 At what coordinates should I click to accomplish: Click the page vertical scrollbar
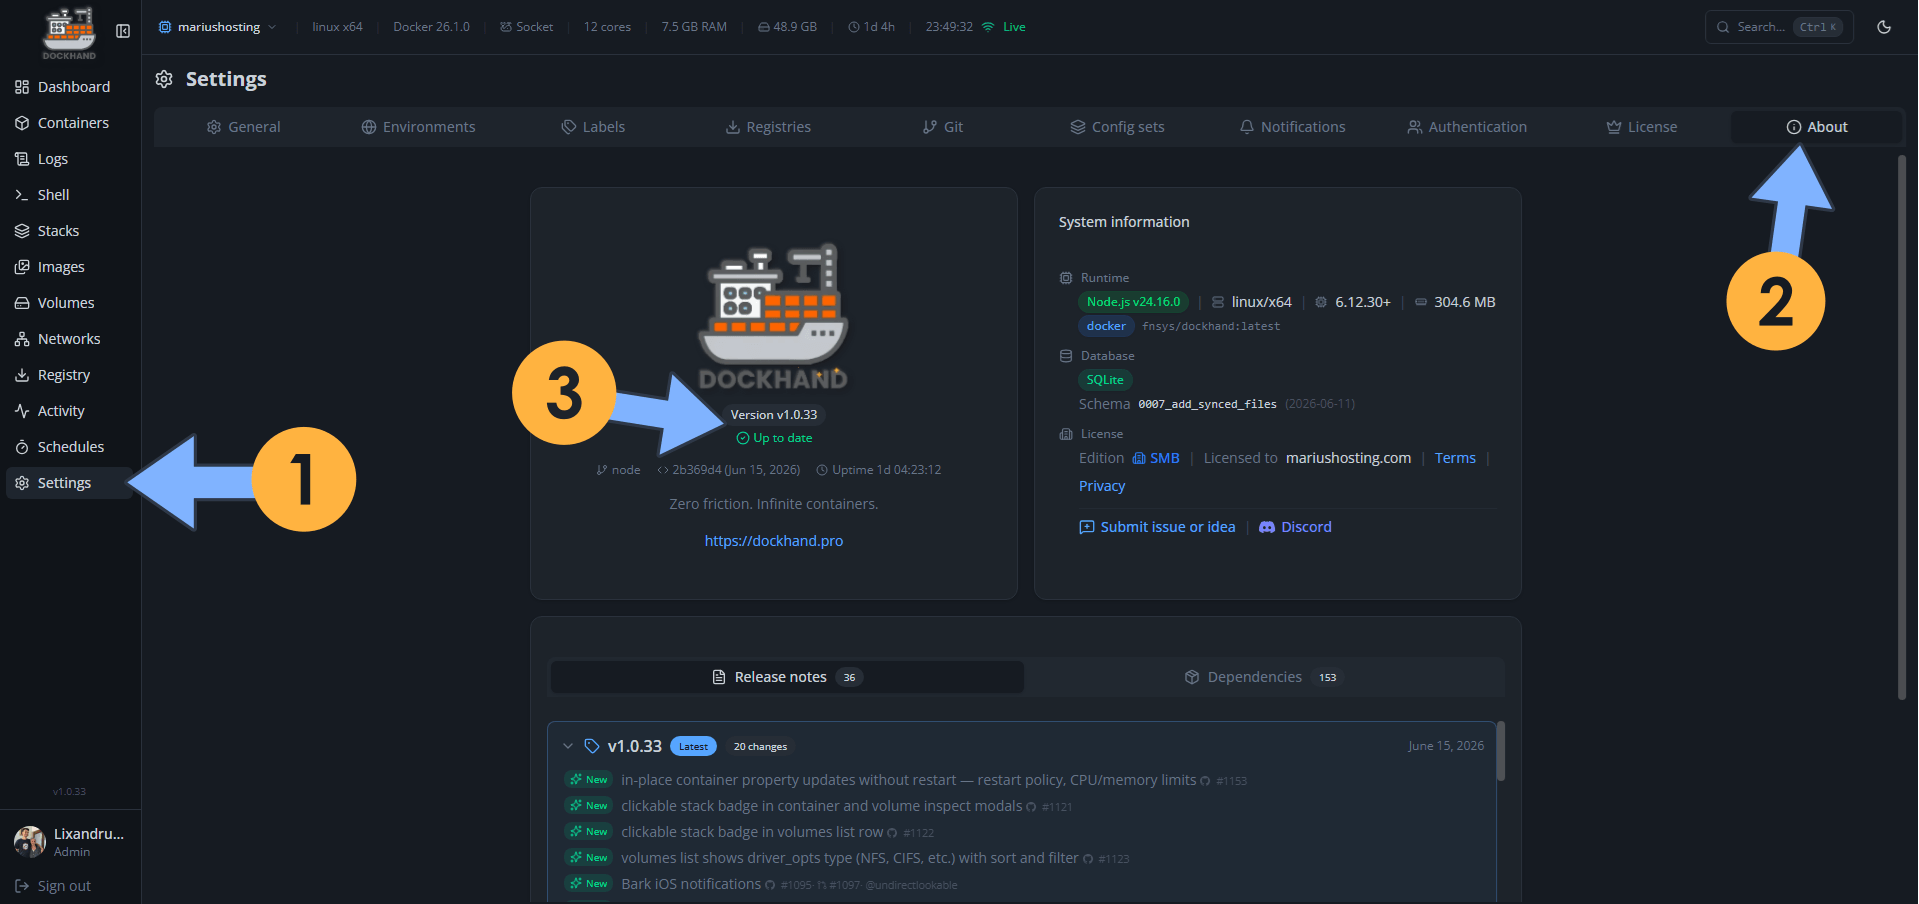(x=1902, y=428)
